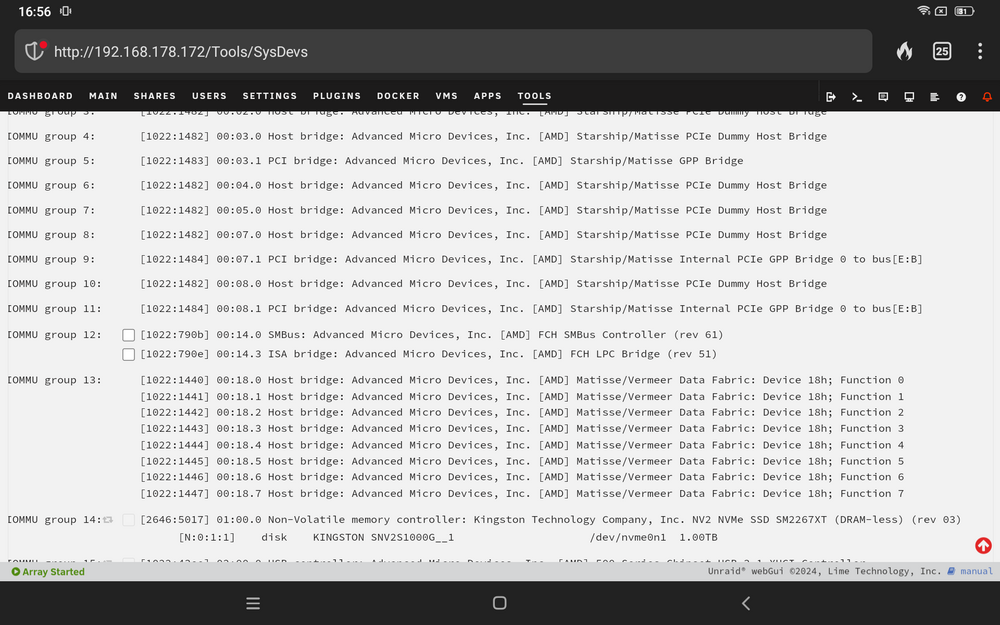Click the red back-to-top arrow icon
Viewport: 1000px width, 625px height.
coord(983,545)
